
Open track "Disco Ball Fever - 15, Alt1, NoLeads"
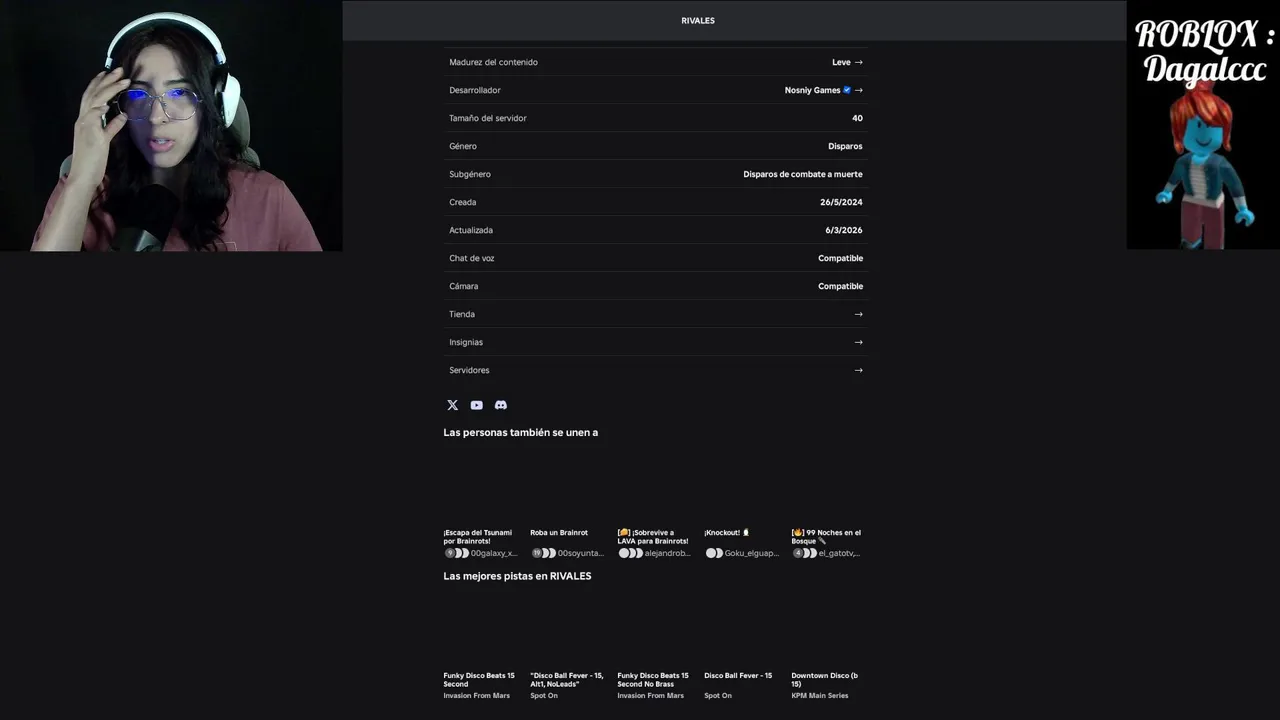pos(567,679)
